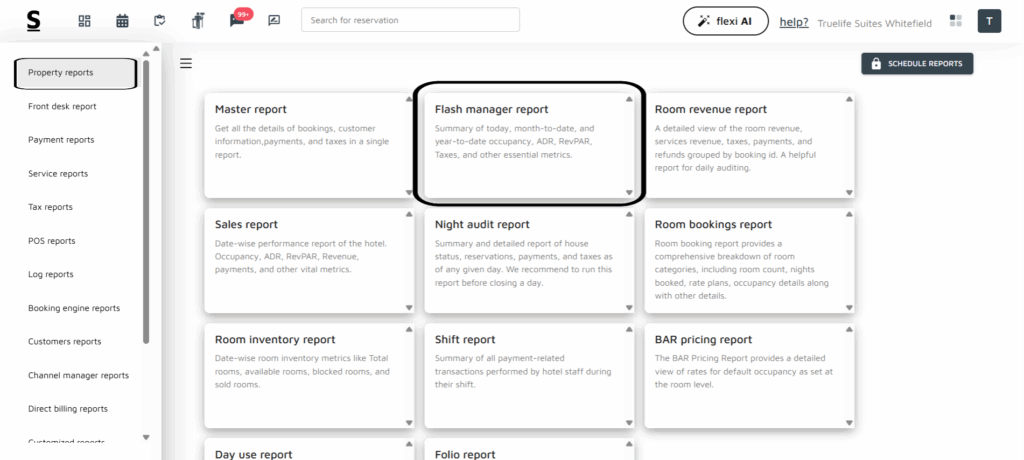Select Front desk report in sidebar
Image resolution: width=1024 pixels, height=460 pixels.
pos(62,106)
